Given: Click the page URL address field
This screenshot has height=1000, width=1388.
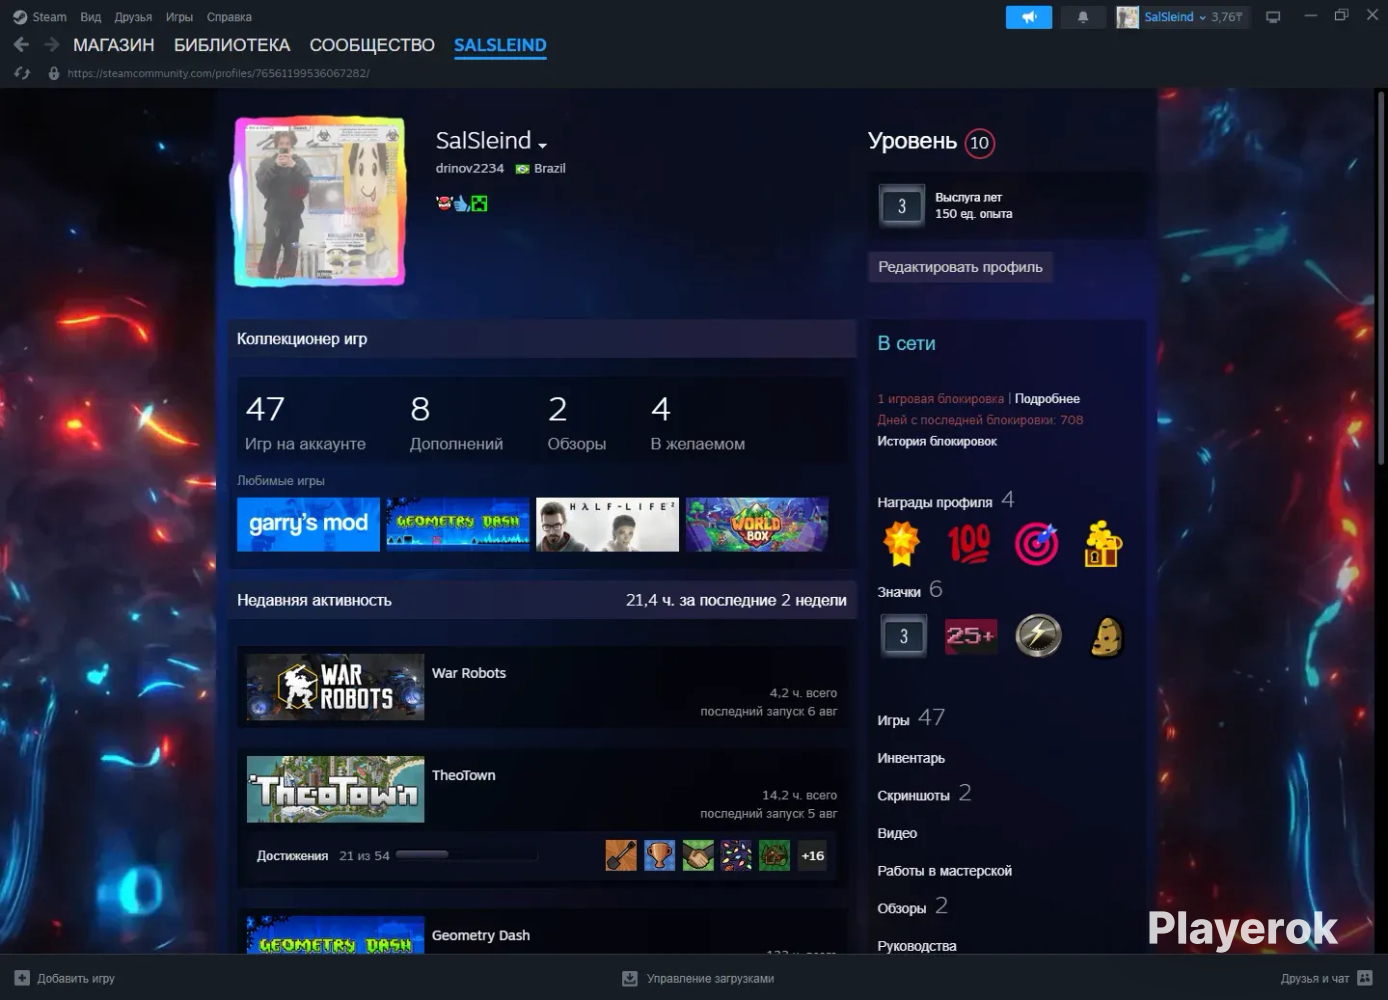Looking at the screenshot, I should pos(218,73).
